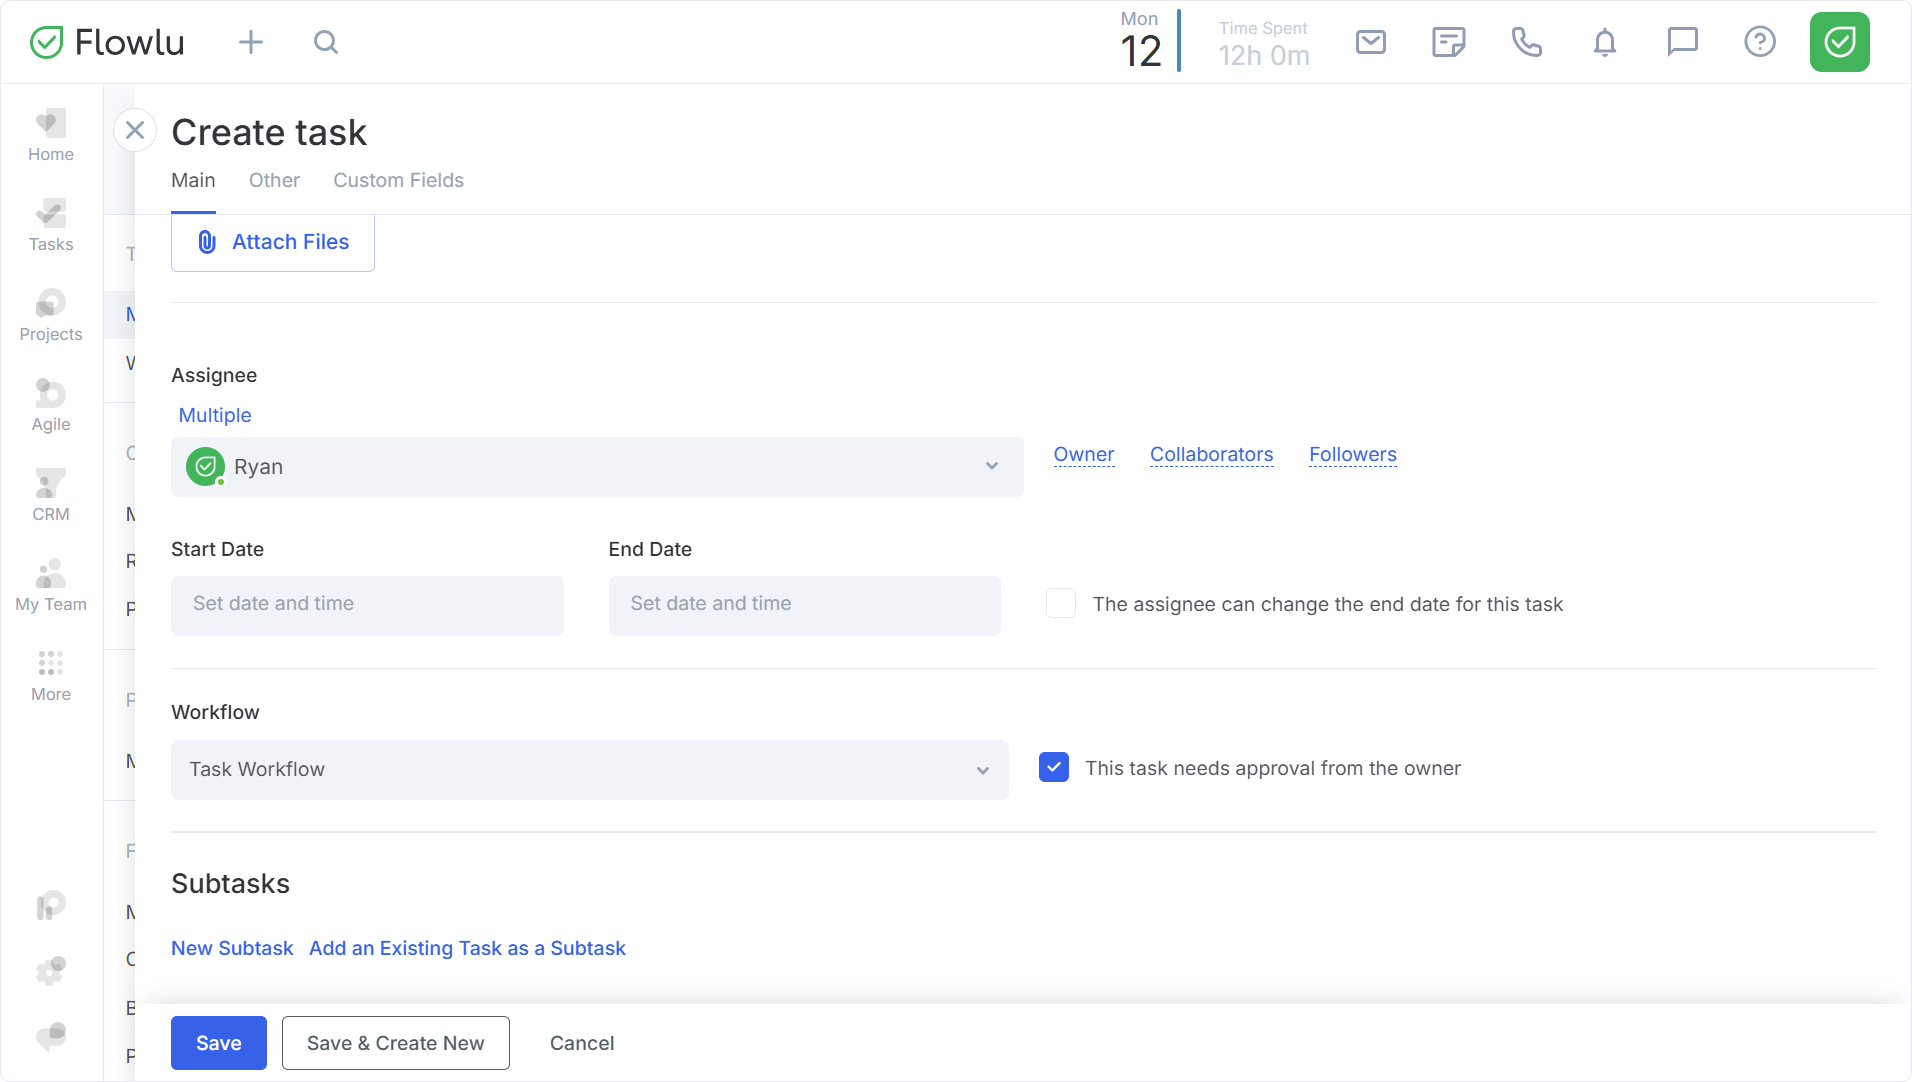
Task: Enable assignee can change end date checkbox
Action: coord(1061,604)
